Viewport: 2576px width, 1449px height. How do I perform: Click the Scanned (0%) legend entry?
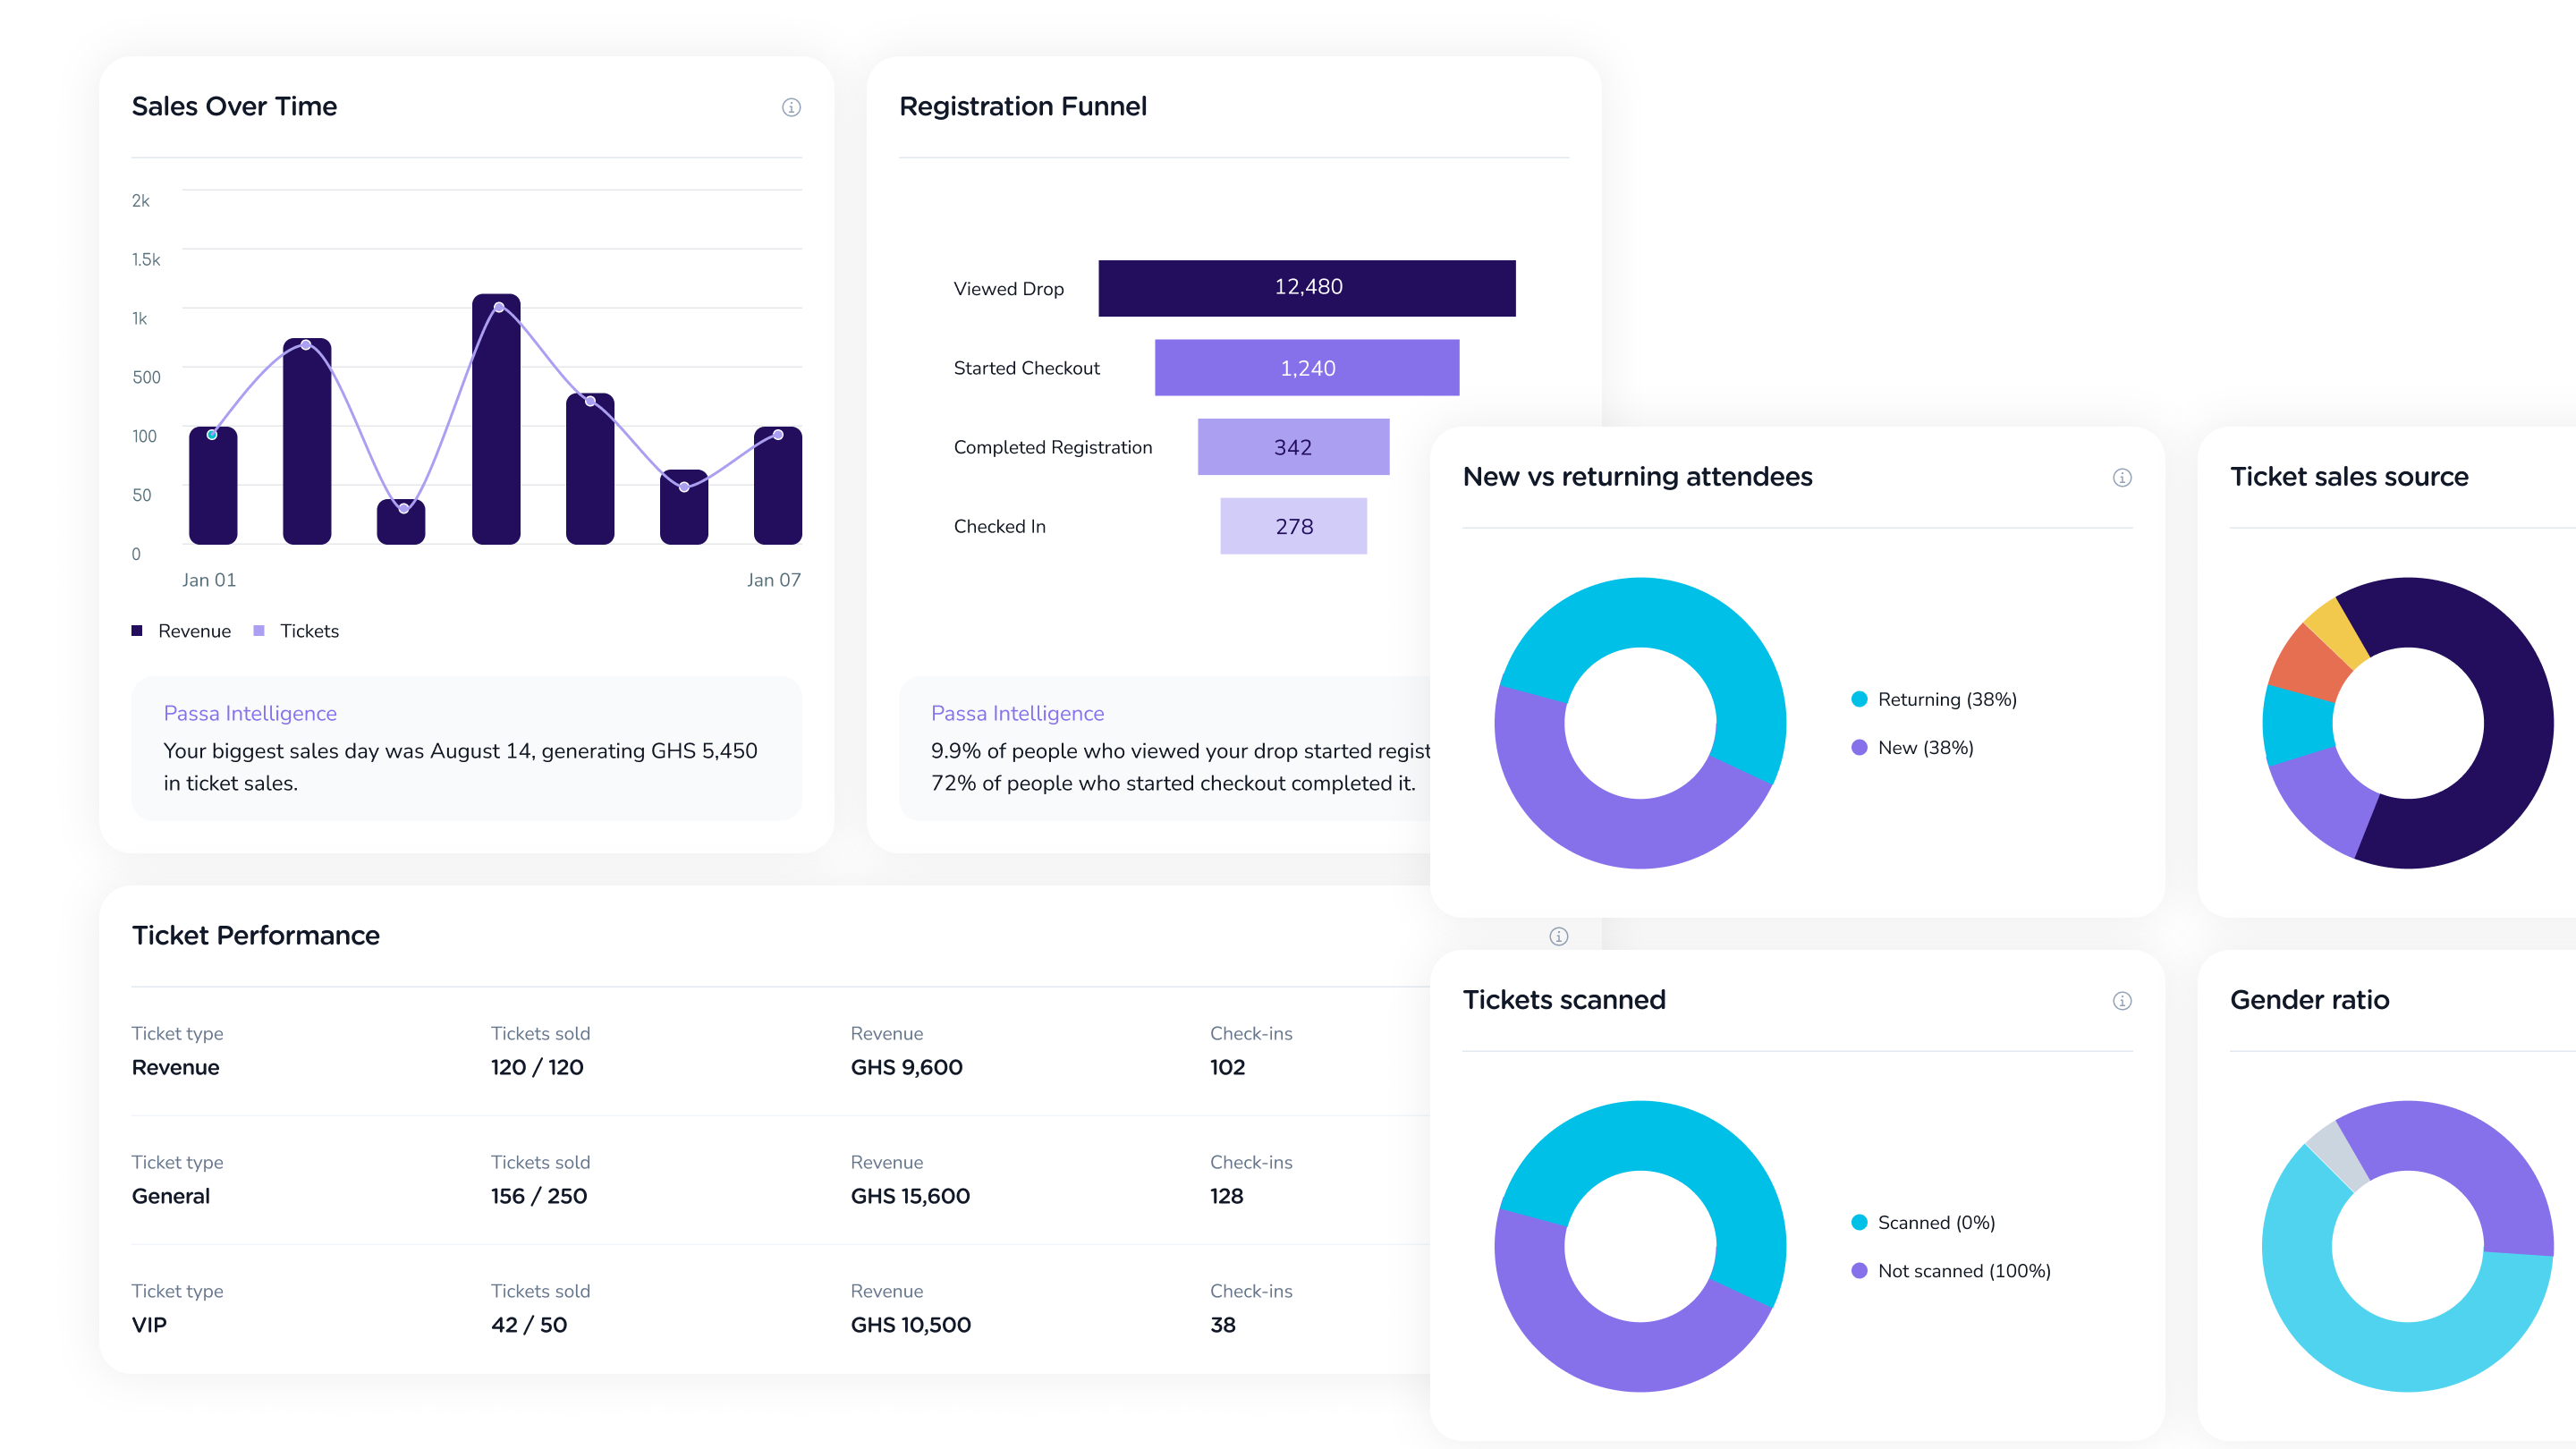click(1923, 1222)
